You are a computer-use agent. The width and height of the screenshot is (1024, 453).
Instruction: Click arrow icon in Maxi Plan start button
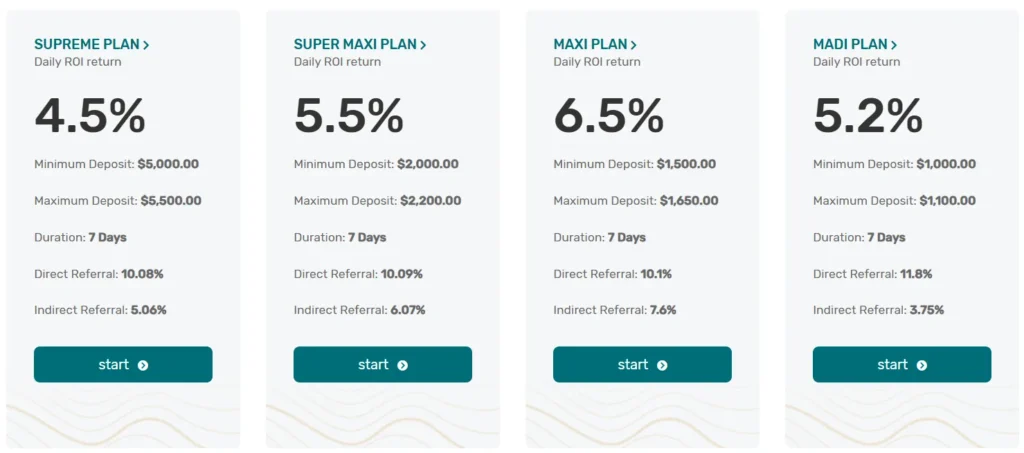(662, 365)
